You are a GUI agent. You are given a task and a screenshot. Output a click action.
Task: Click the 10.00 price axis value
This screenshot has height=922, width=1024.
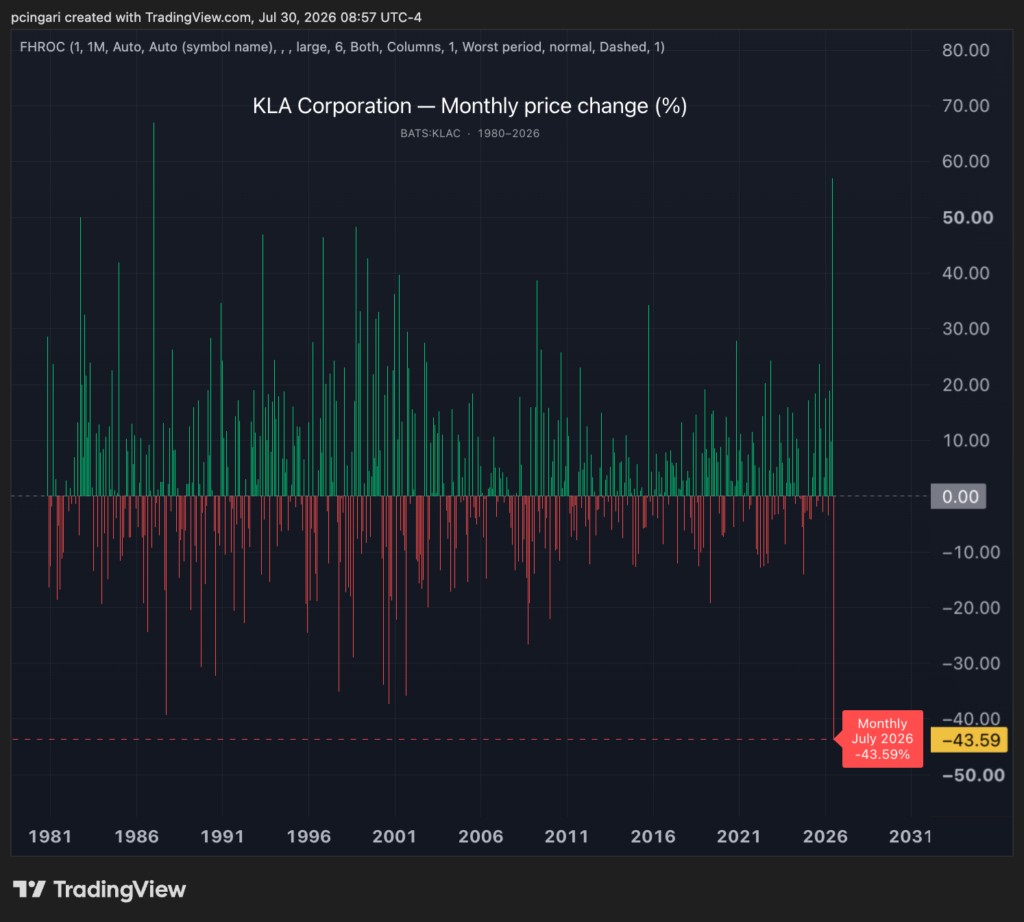pos(965,440)
